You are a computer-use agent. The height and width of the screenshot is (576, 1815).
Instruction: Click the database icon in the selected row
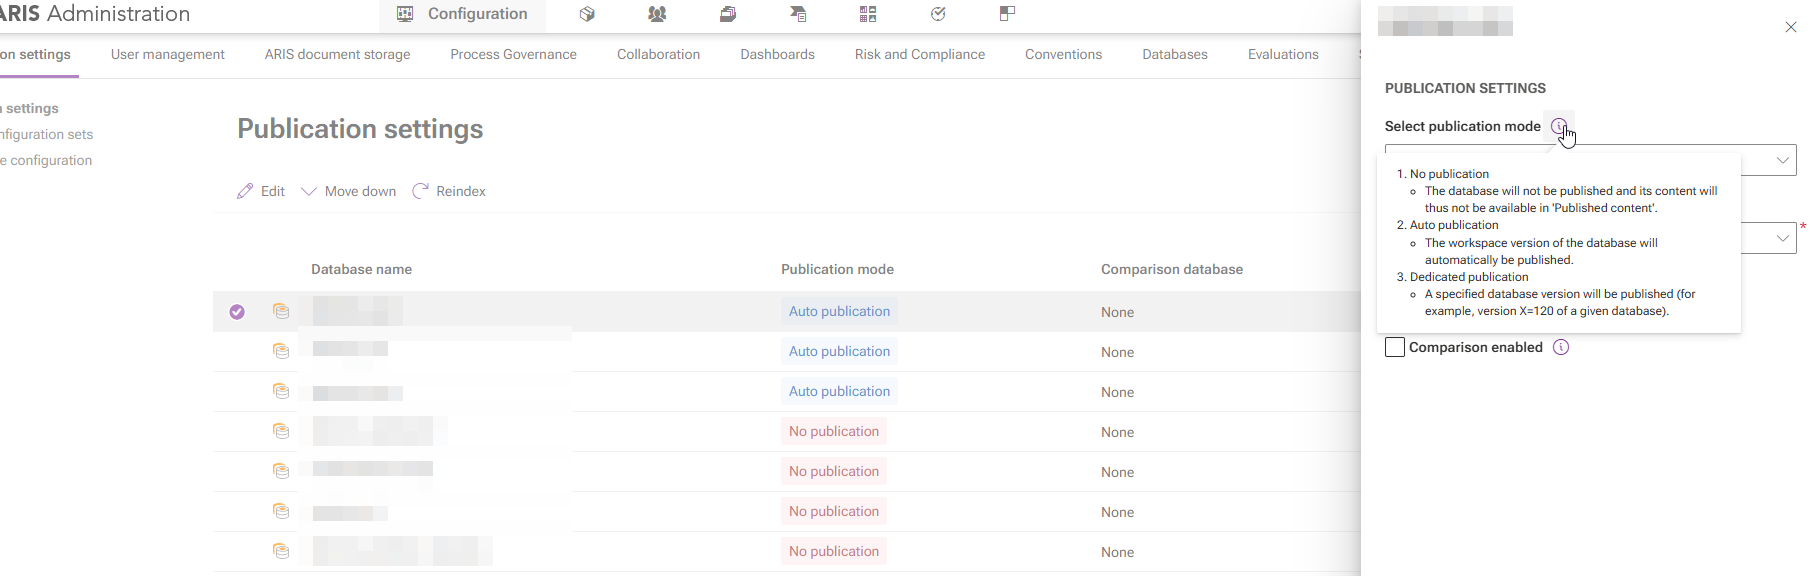tap(281, 312)
